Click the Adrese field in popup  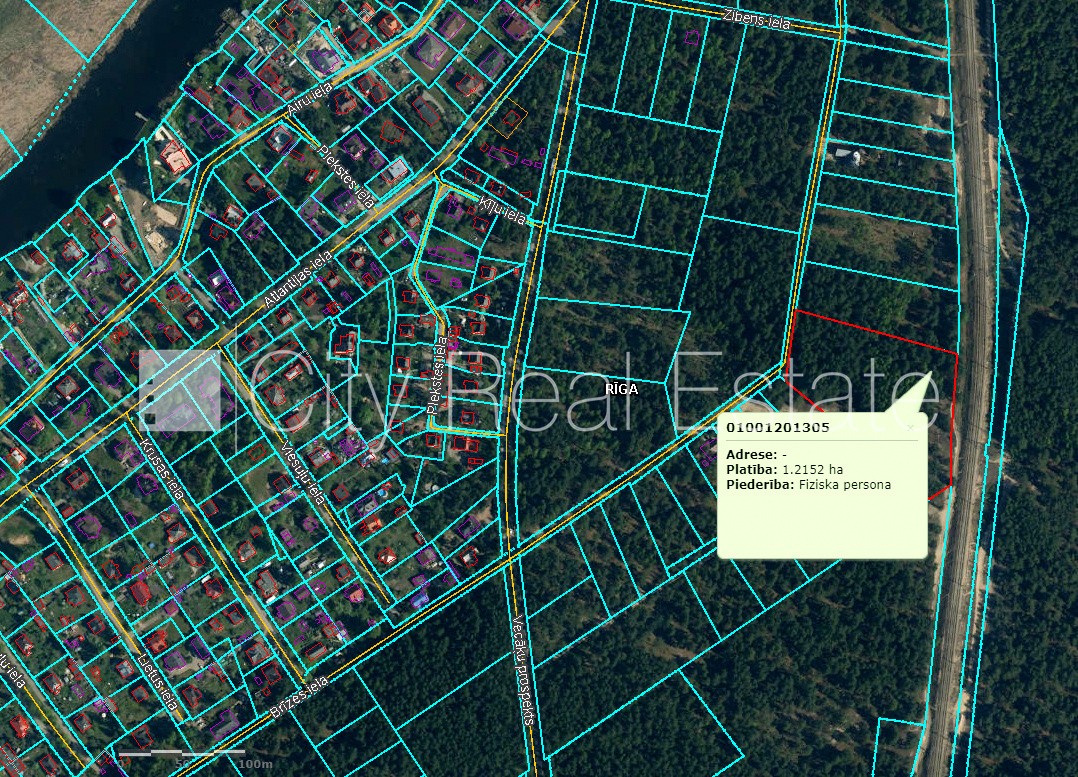(758, 454)
